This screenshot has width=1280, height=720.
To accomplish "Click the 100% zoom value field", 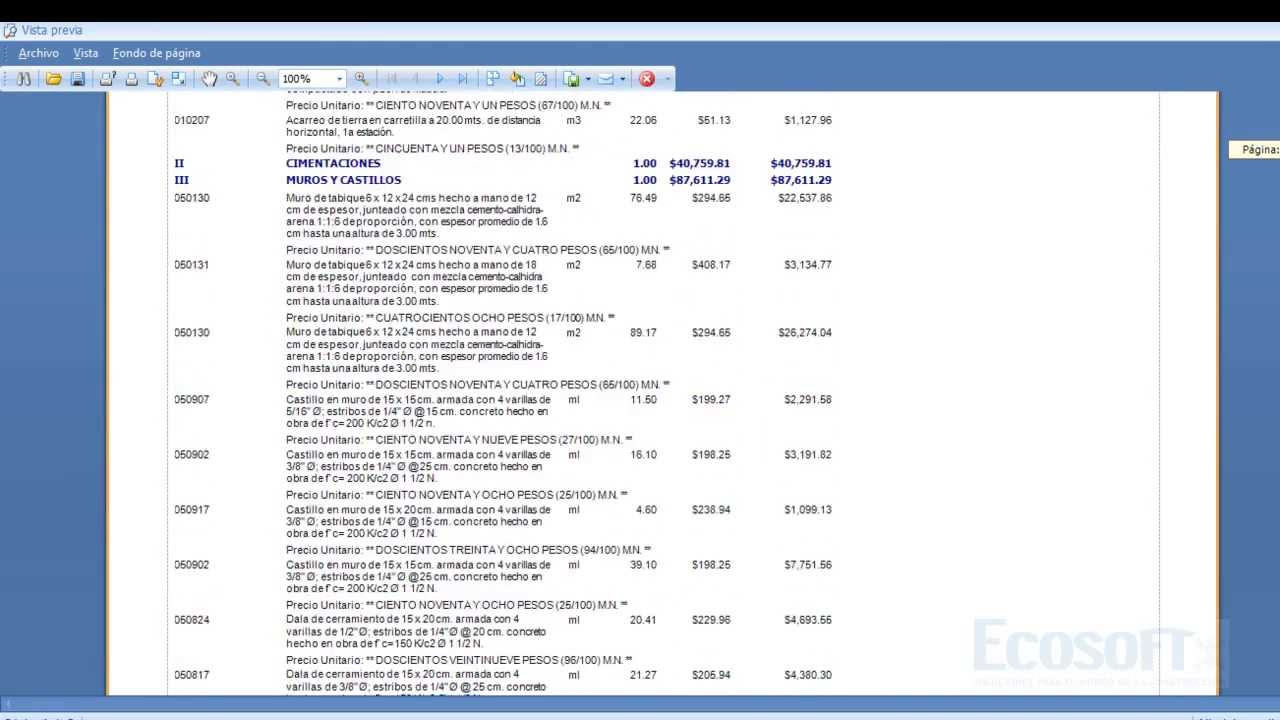I will pyautogui.click(x=306, y=79).
